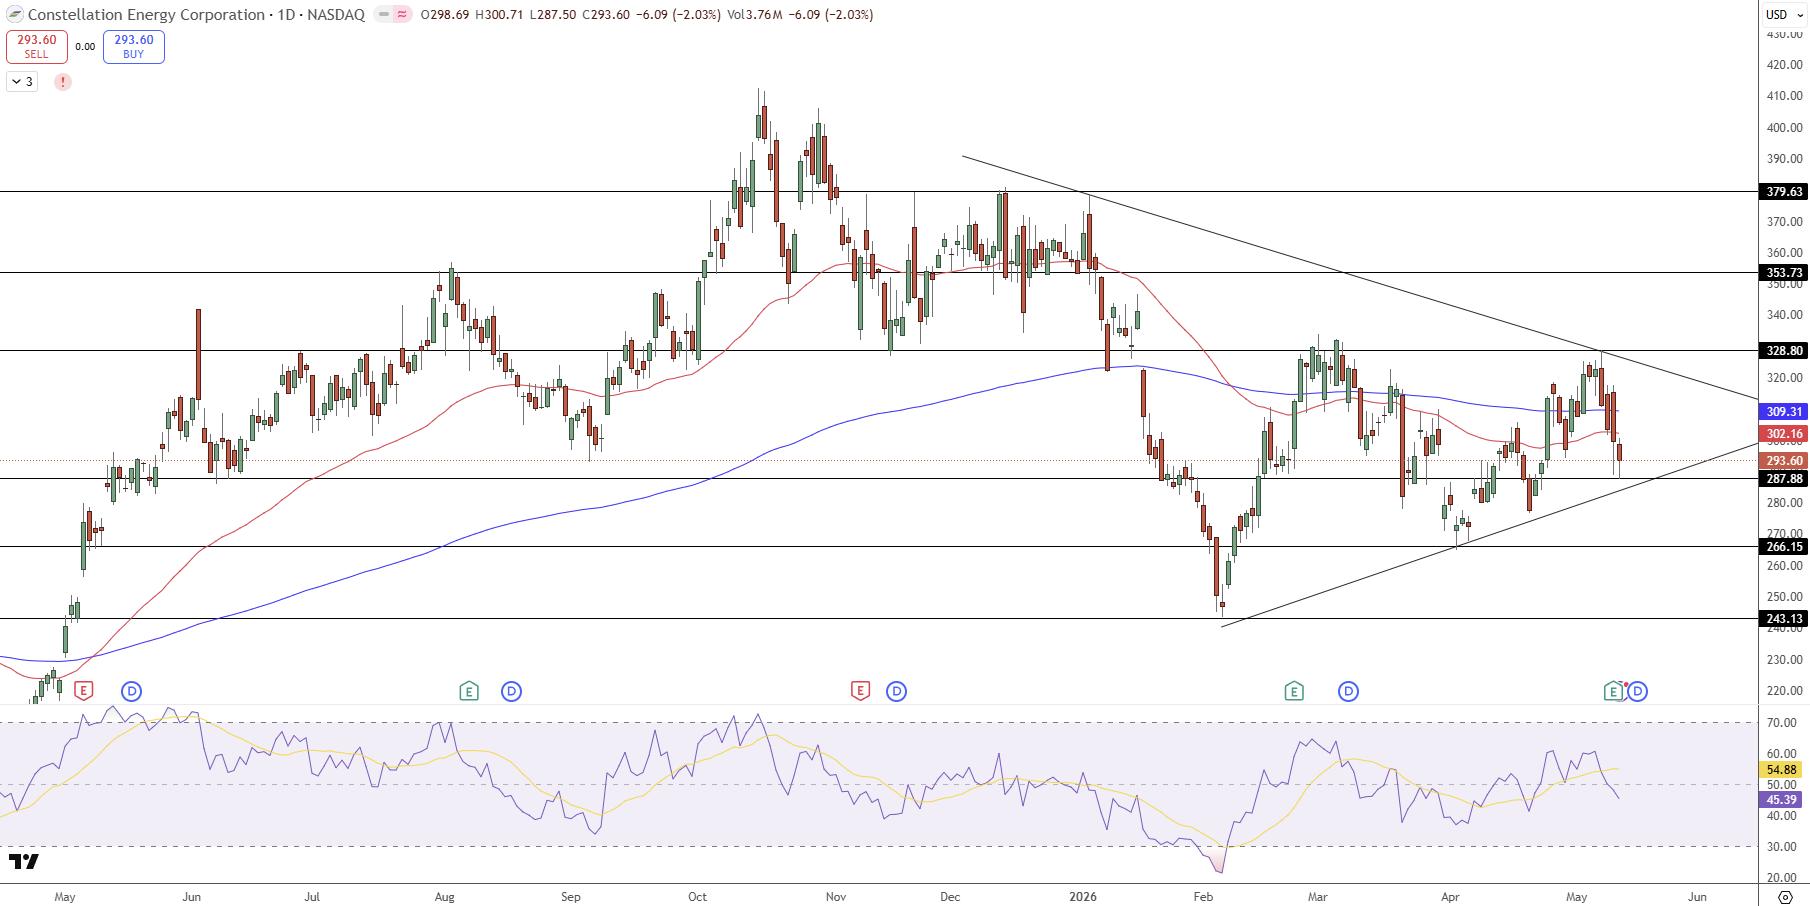Open the dividend marker in mid-August
1810x906 pixels.
click(x=512, y=690)
